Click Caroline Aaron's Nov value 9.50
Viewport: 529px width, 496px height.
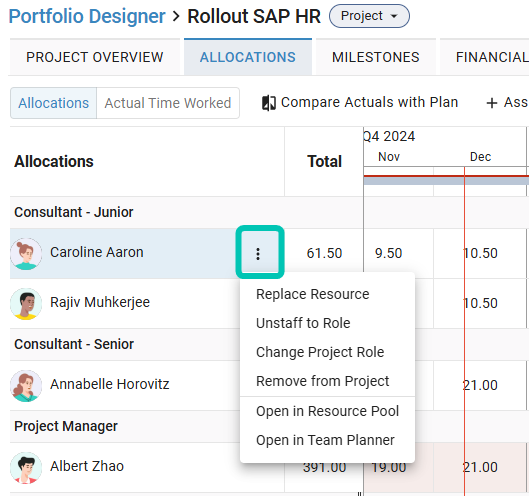[388, 253]
